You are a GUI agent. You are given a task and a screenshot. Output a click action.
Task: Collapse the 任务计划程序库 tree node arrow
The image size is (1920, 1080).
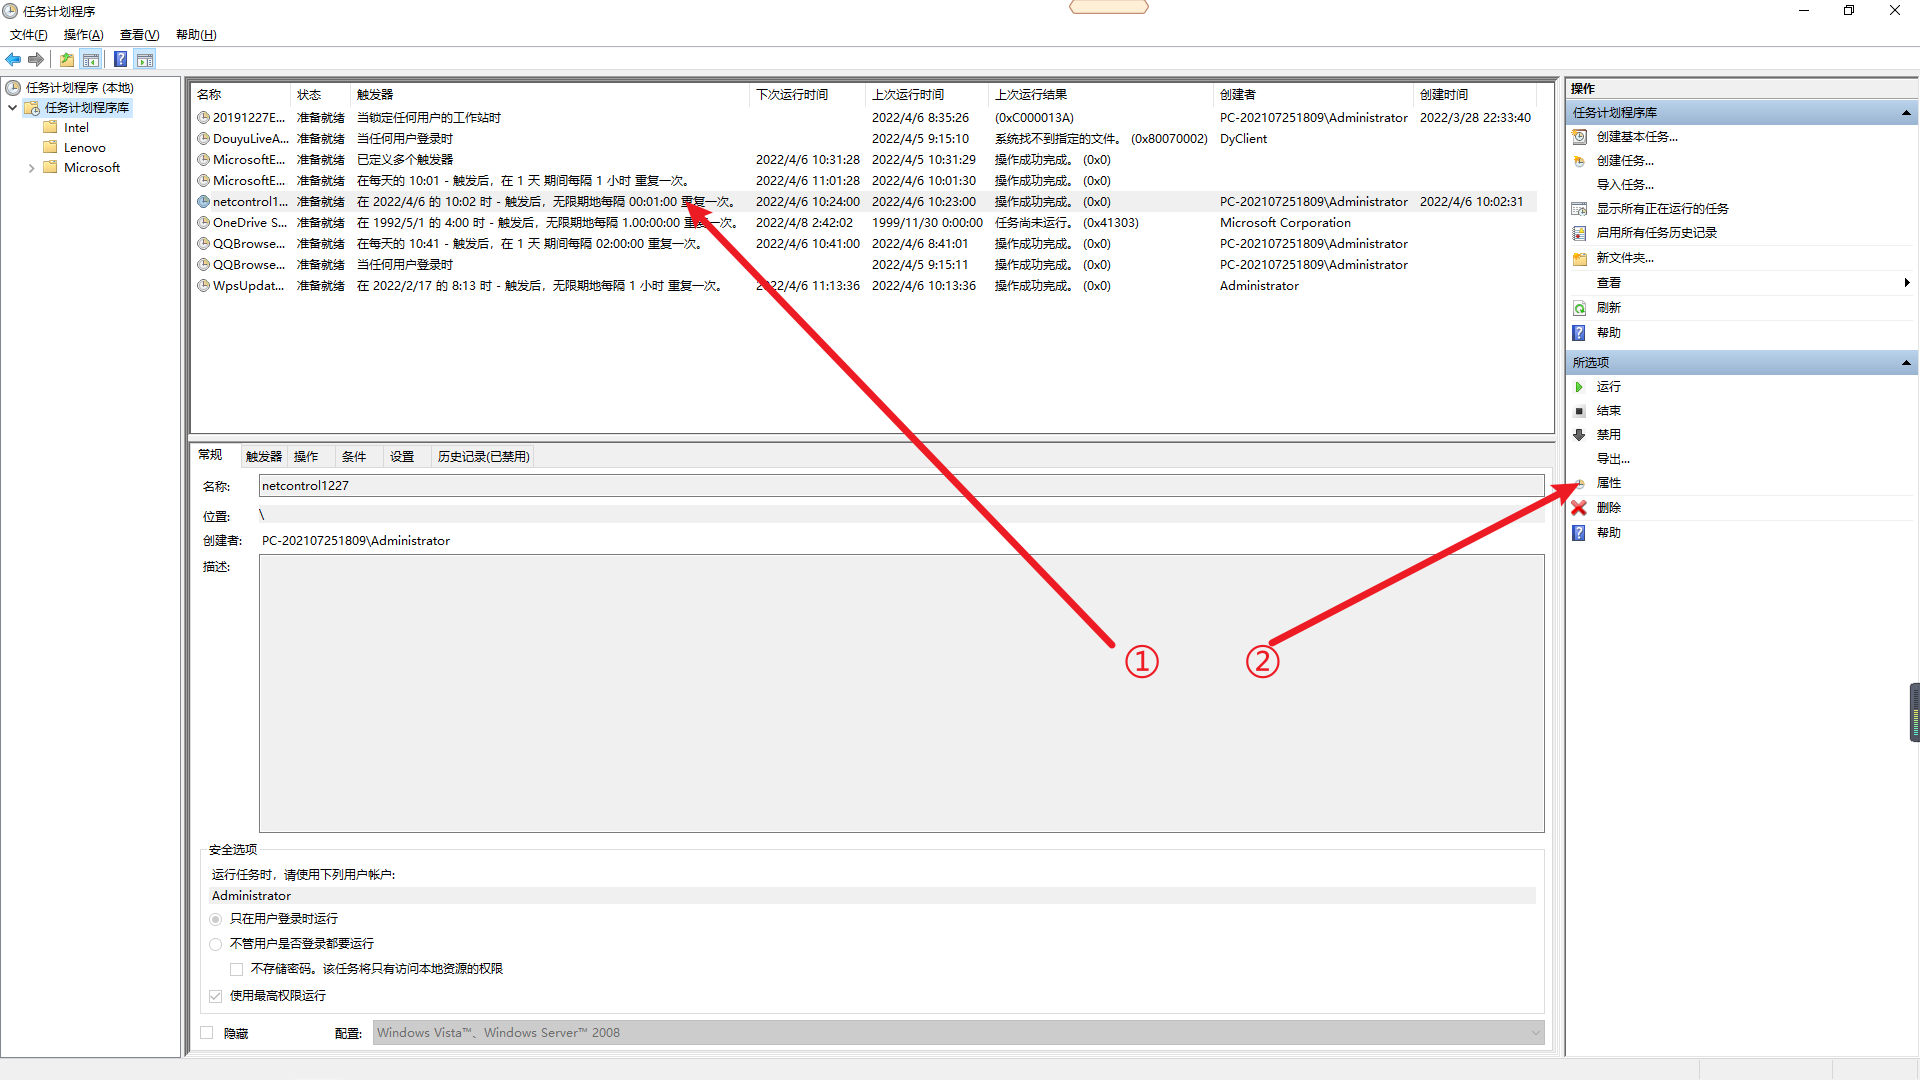pos(12,108)
